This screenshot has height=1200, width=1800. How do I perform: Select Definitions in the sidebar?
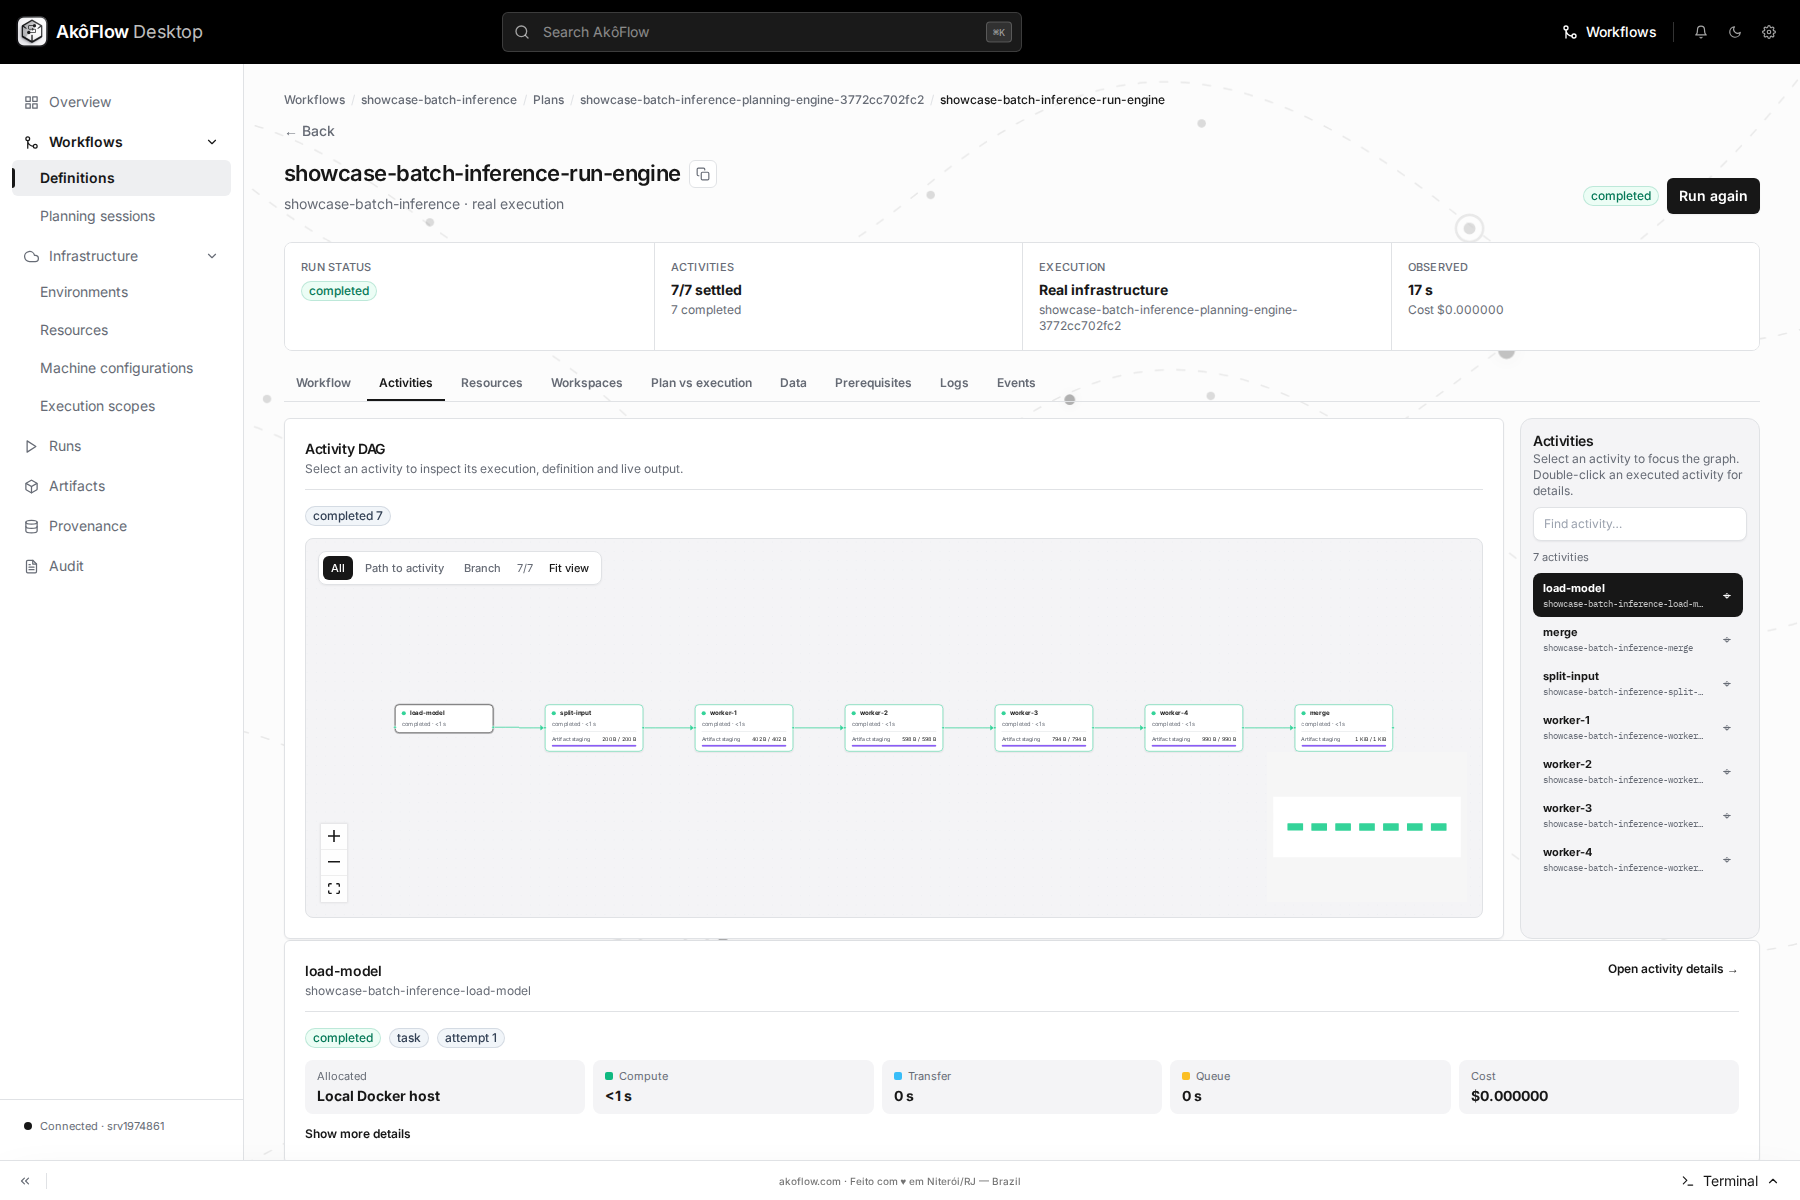tap(121, 178)
